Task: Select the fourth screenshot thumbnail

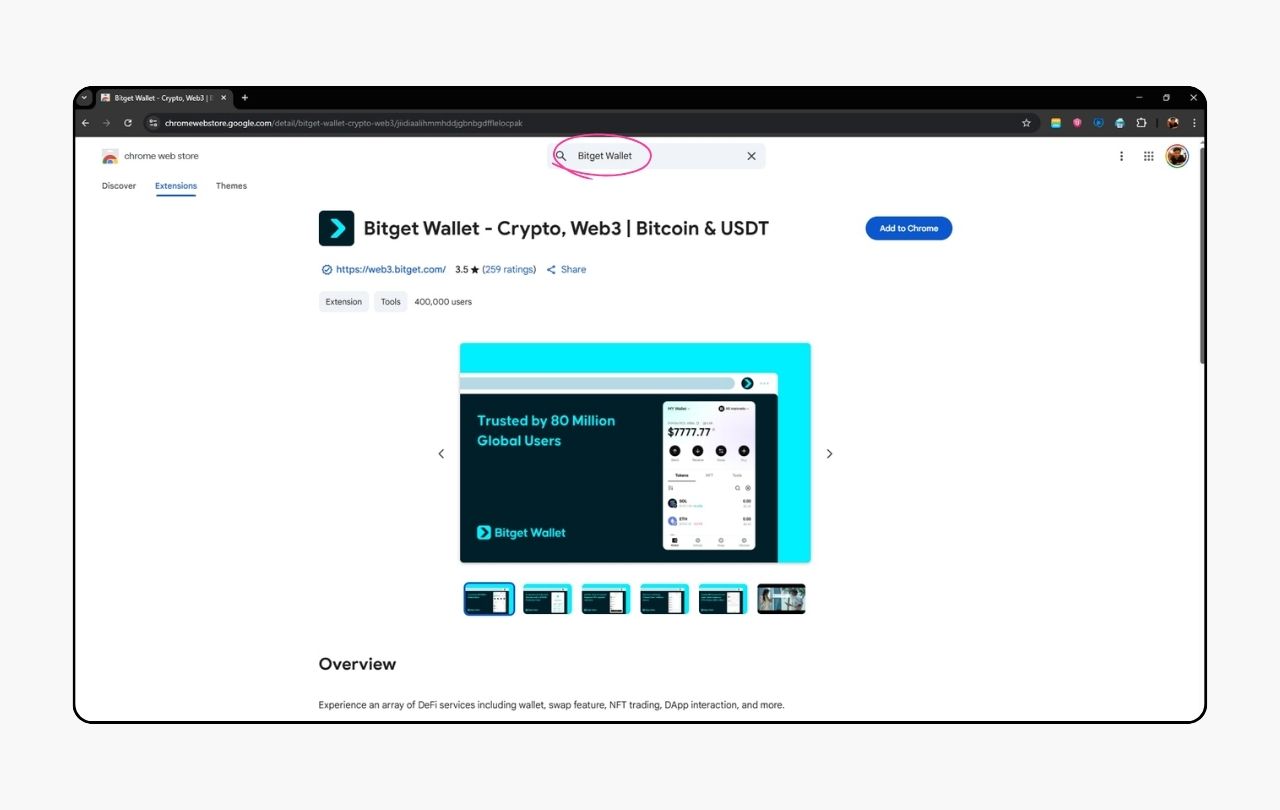Action: (x=665, y=599)
